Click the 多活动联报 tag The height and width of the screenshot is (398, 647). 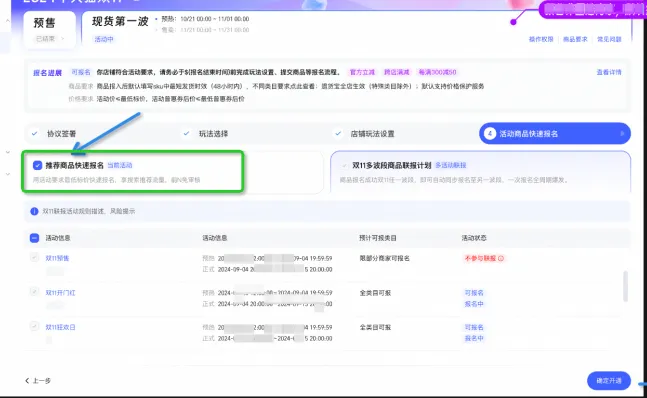click(x=451, y=165)
